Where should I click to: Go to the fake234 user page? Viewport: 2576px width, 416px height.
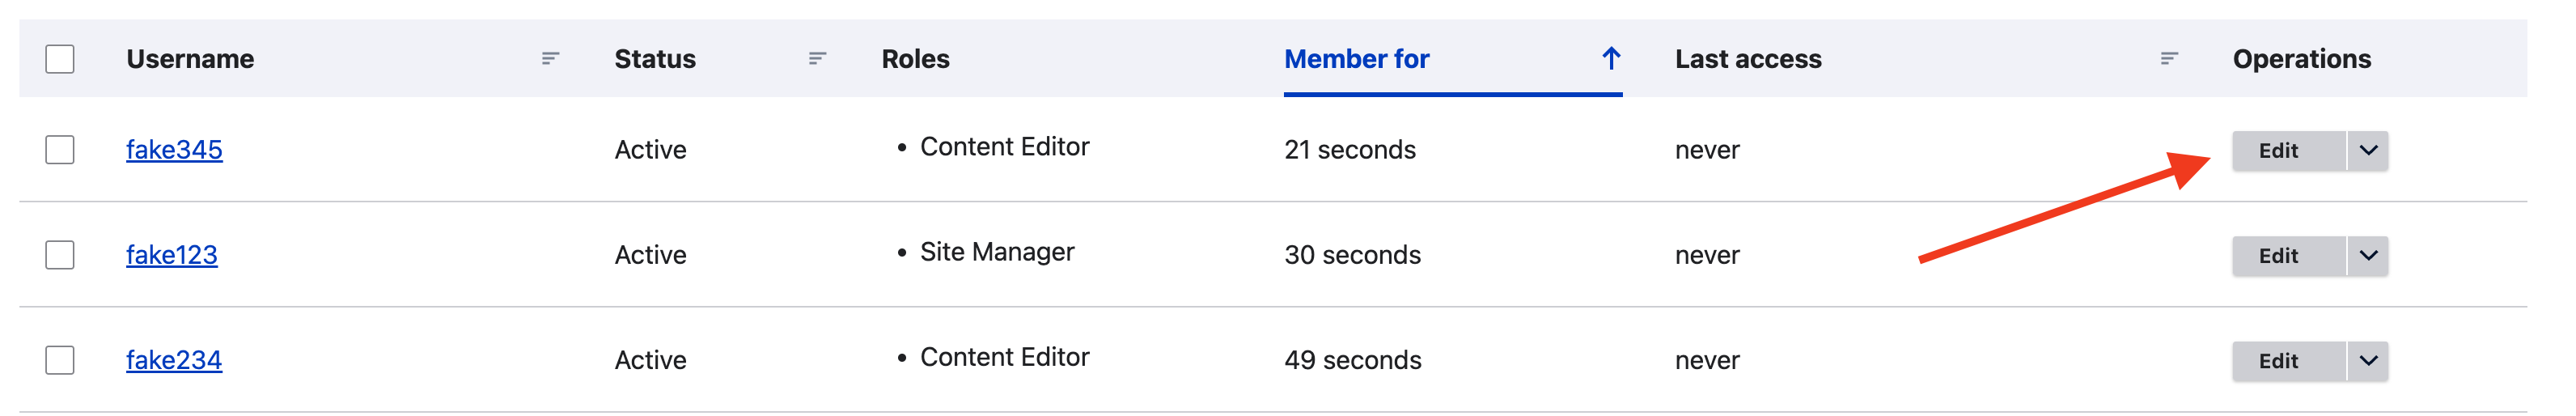174,360
